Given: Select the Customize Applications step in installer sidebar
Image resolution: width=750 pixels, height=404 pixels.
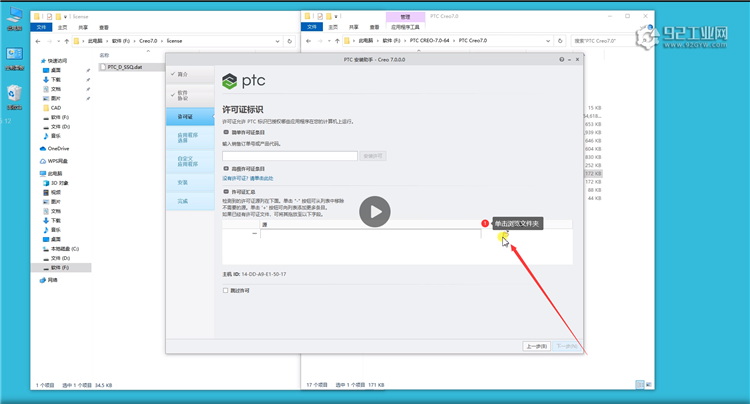Looking at the screenshot, I should point(190,161).
